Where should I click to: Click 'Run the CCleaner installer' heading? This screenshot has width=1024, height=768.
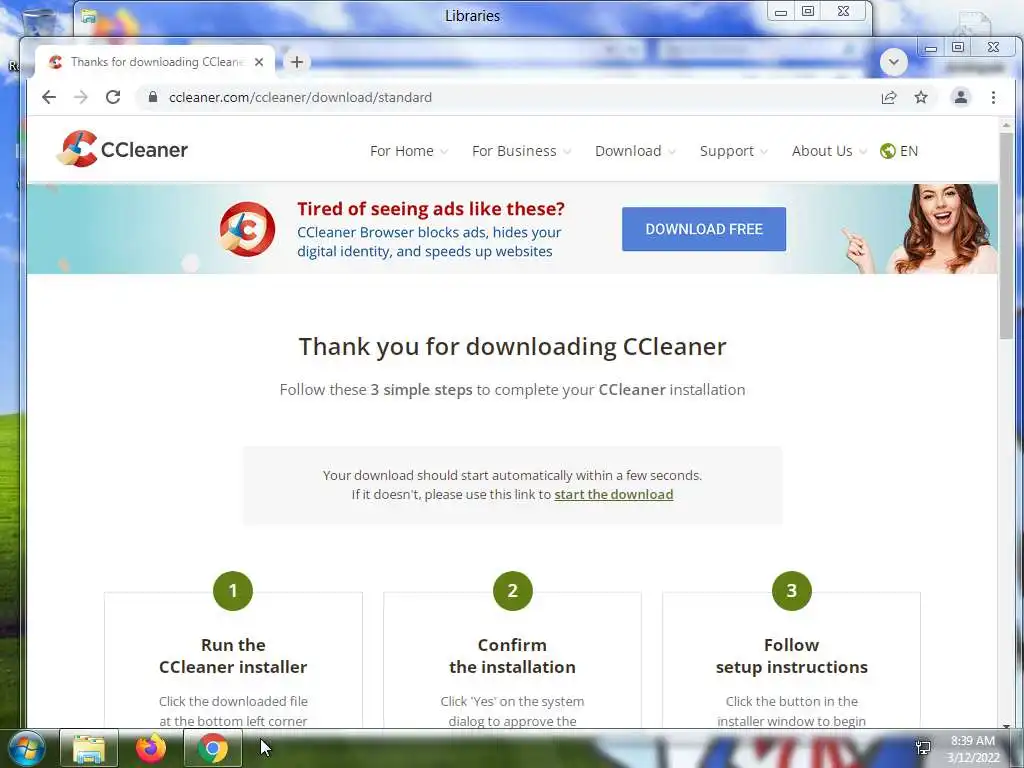tap(233, 656)
